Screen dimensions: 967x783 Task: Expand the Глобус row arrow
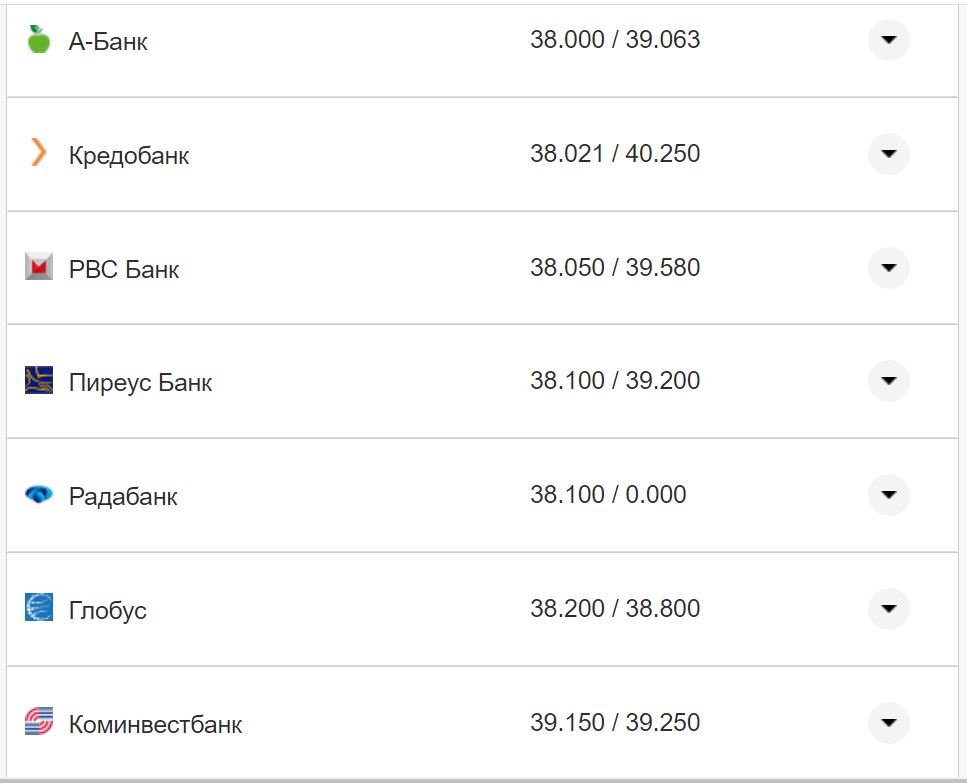(888, 609)
